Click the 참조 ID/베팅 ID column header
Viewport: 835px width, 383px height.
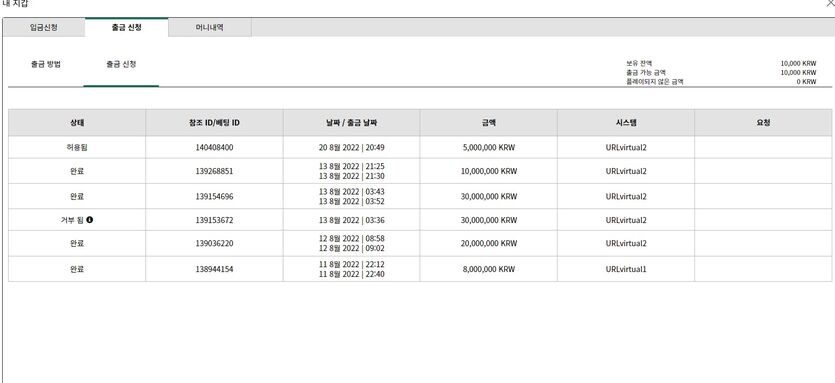click(214, 123)
